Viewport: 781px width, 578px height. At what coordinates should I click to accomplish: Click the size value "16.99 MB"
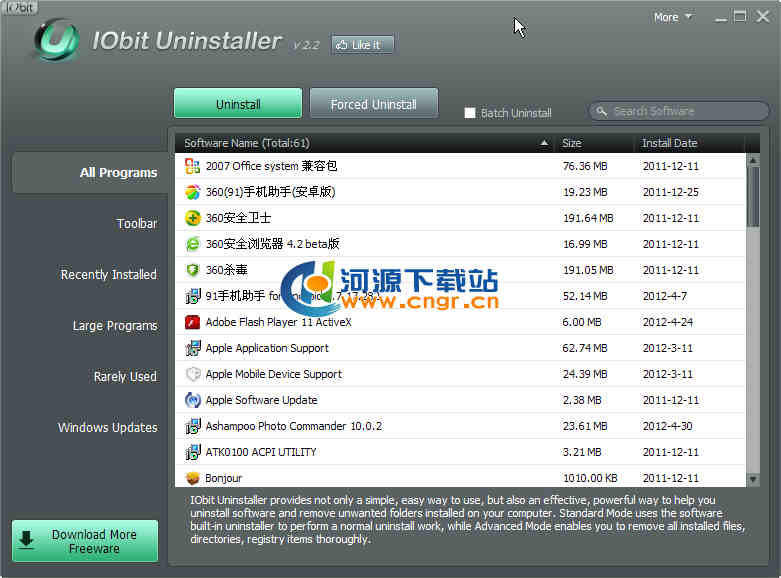click(585, 244)
